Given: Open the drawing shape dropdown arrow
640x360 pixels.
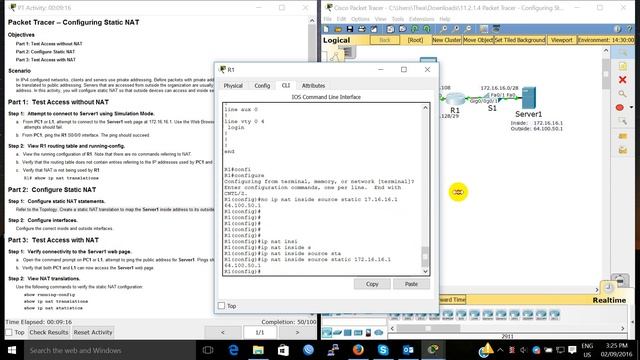Looking at the screenshot, I should tap(631, 107).
